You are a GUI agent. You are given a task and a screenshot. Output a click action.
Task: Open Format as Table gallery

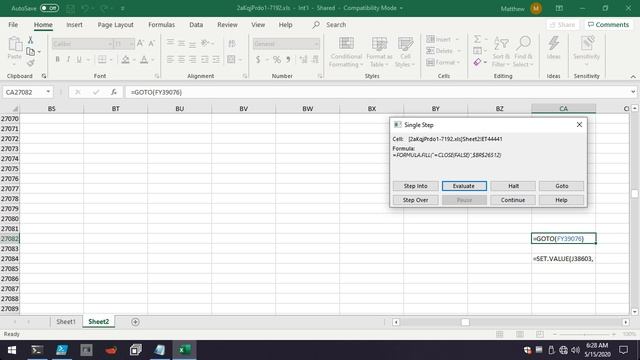pos(379,52)
